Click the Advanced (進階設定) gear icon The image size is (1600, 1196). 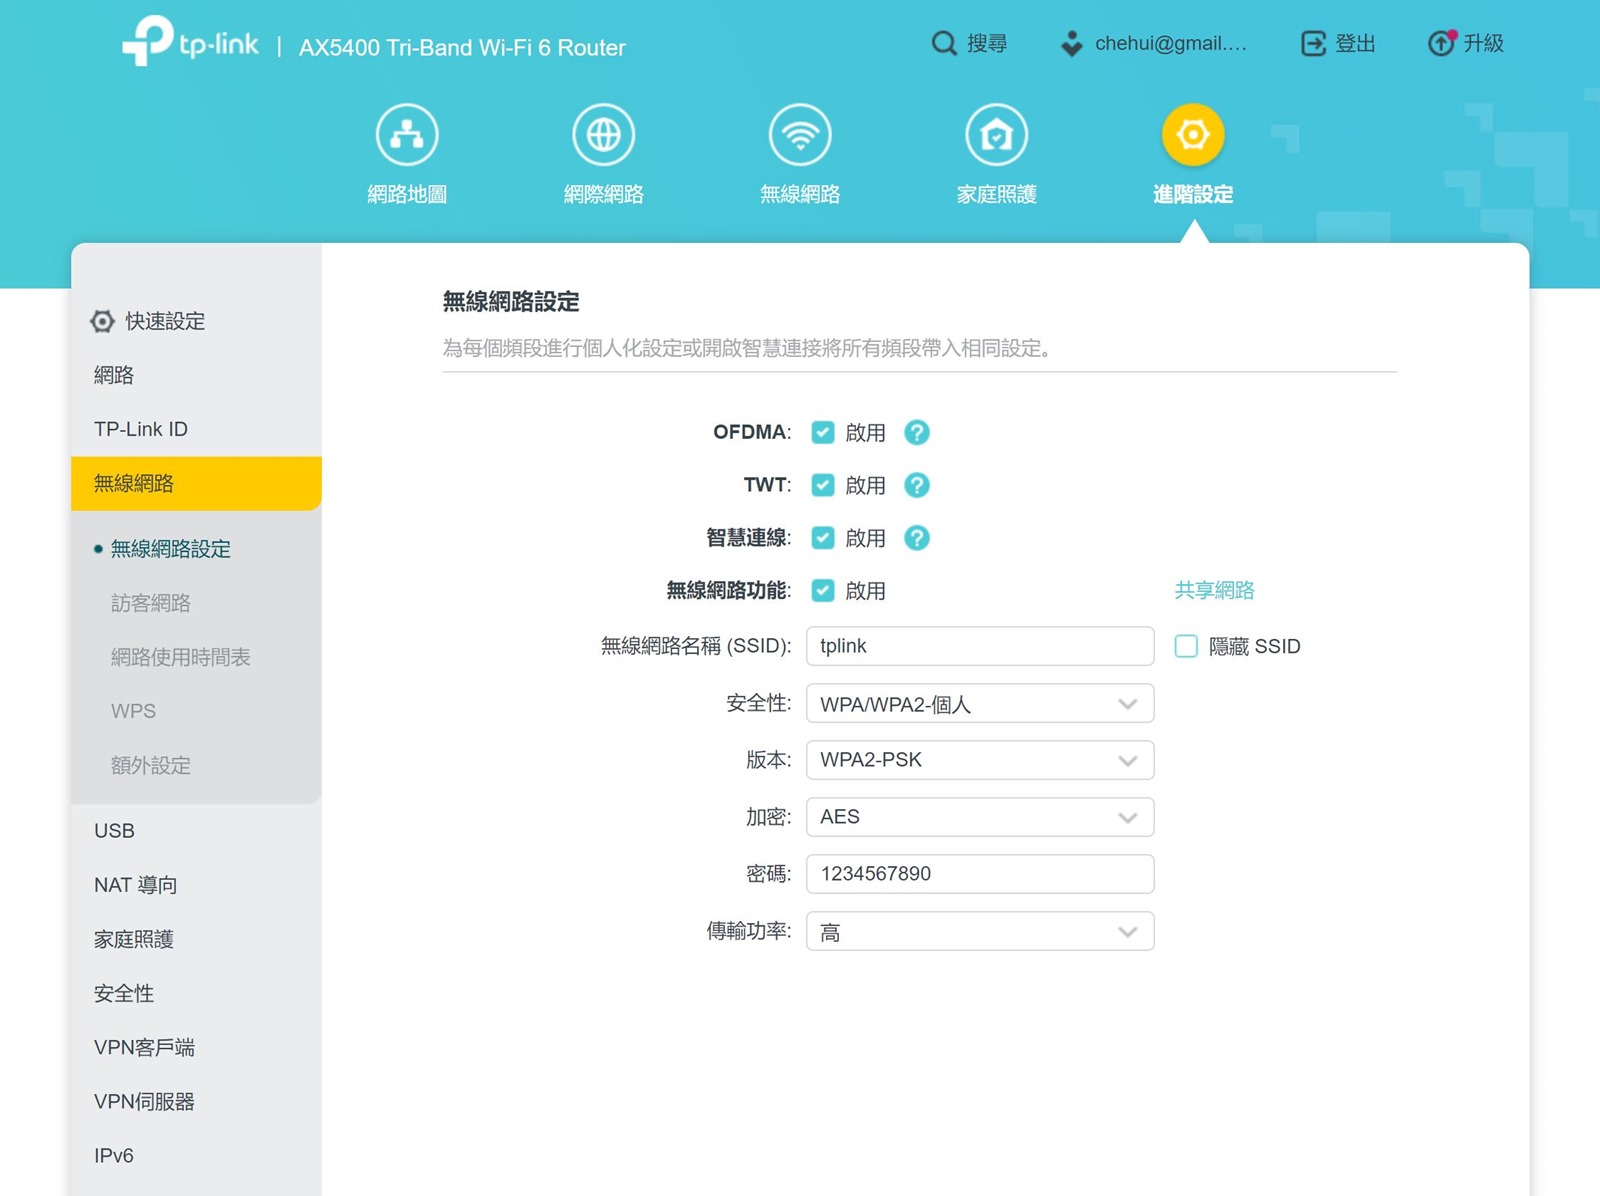[x=1192, y=135]
